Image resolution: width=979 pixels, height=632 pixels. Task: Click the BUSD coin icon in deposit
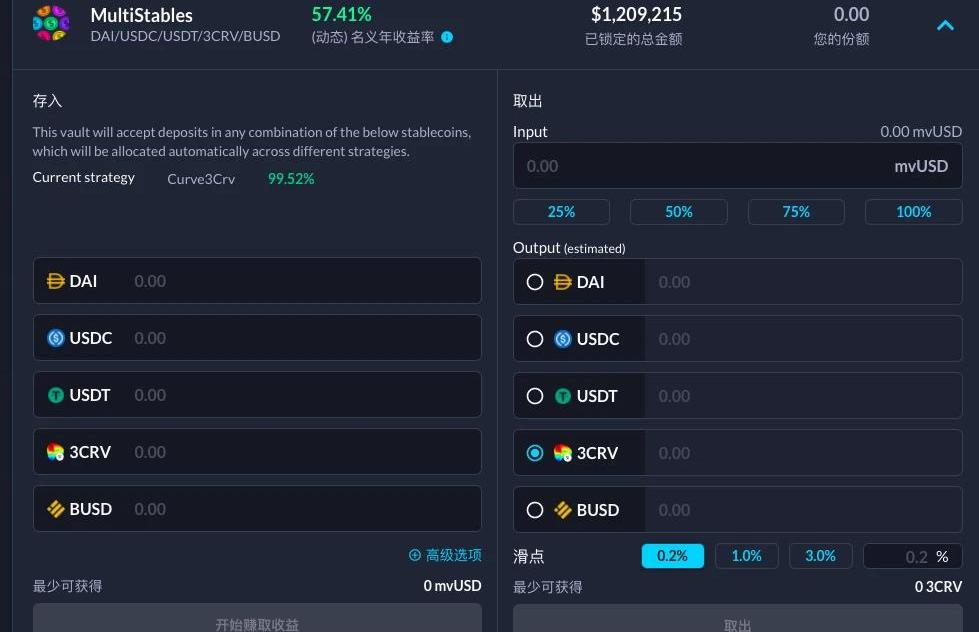tap(56, 509)
